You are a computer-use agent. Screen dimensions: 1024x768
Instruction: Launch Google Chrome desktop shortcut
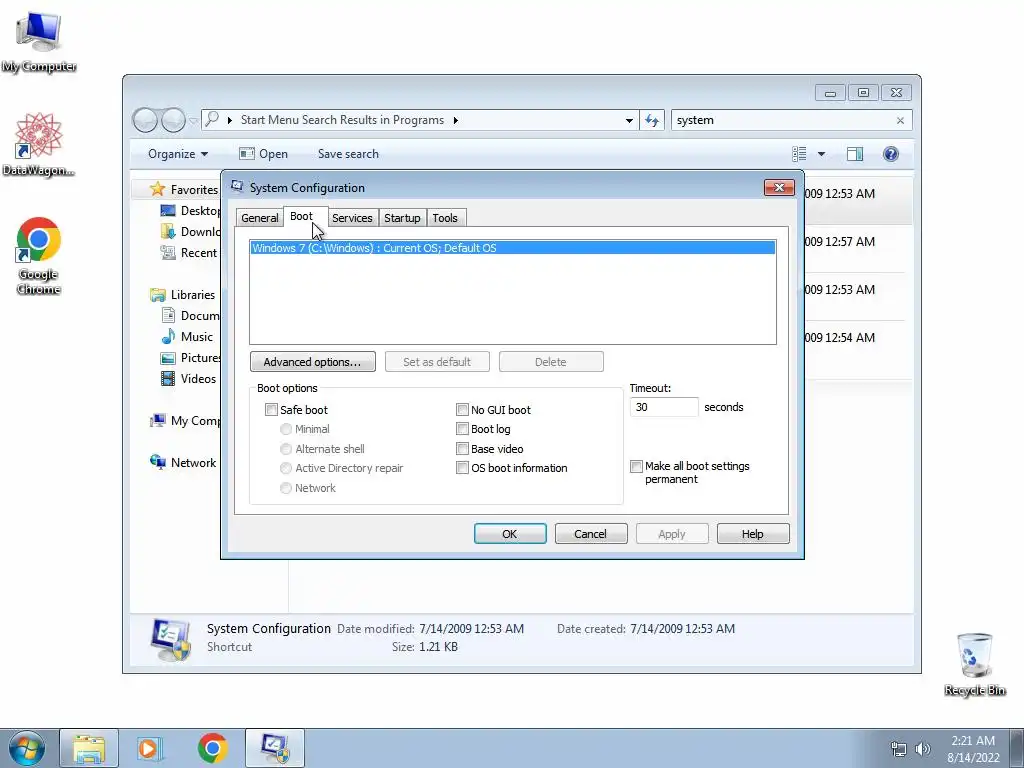coord(38,255)
